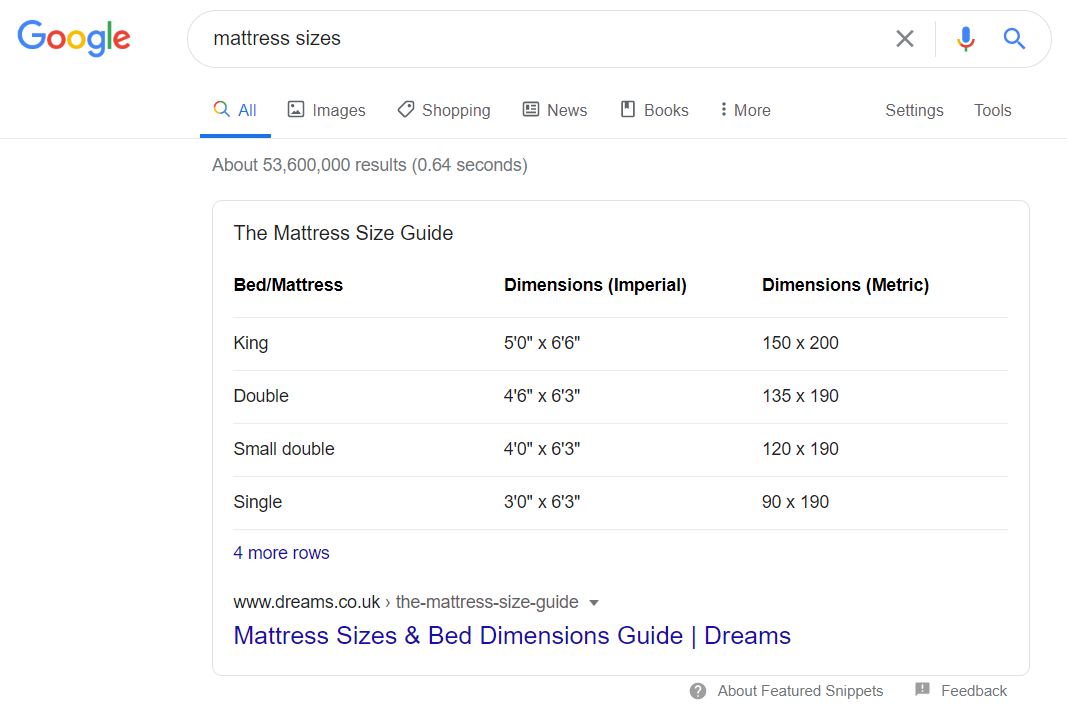Screen dimensions: 1067x718
Task: Select the All results tab
Action: pos(235,110)
